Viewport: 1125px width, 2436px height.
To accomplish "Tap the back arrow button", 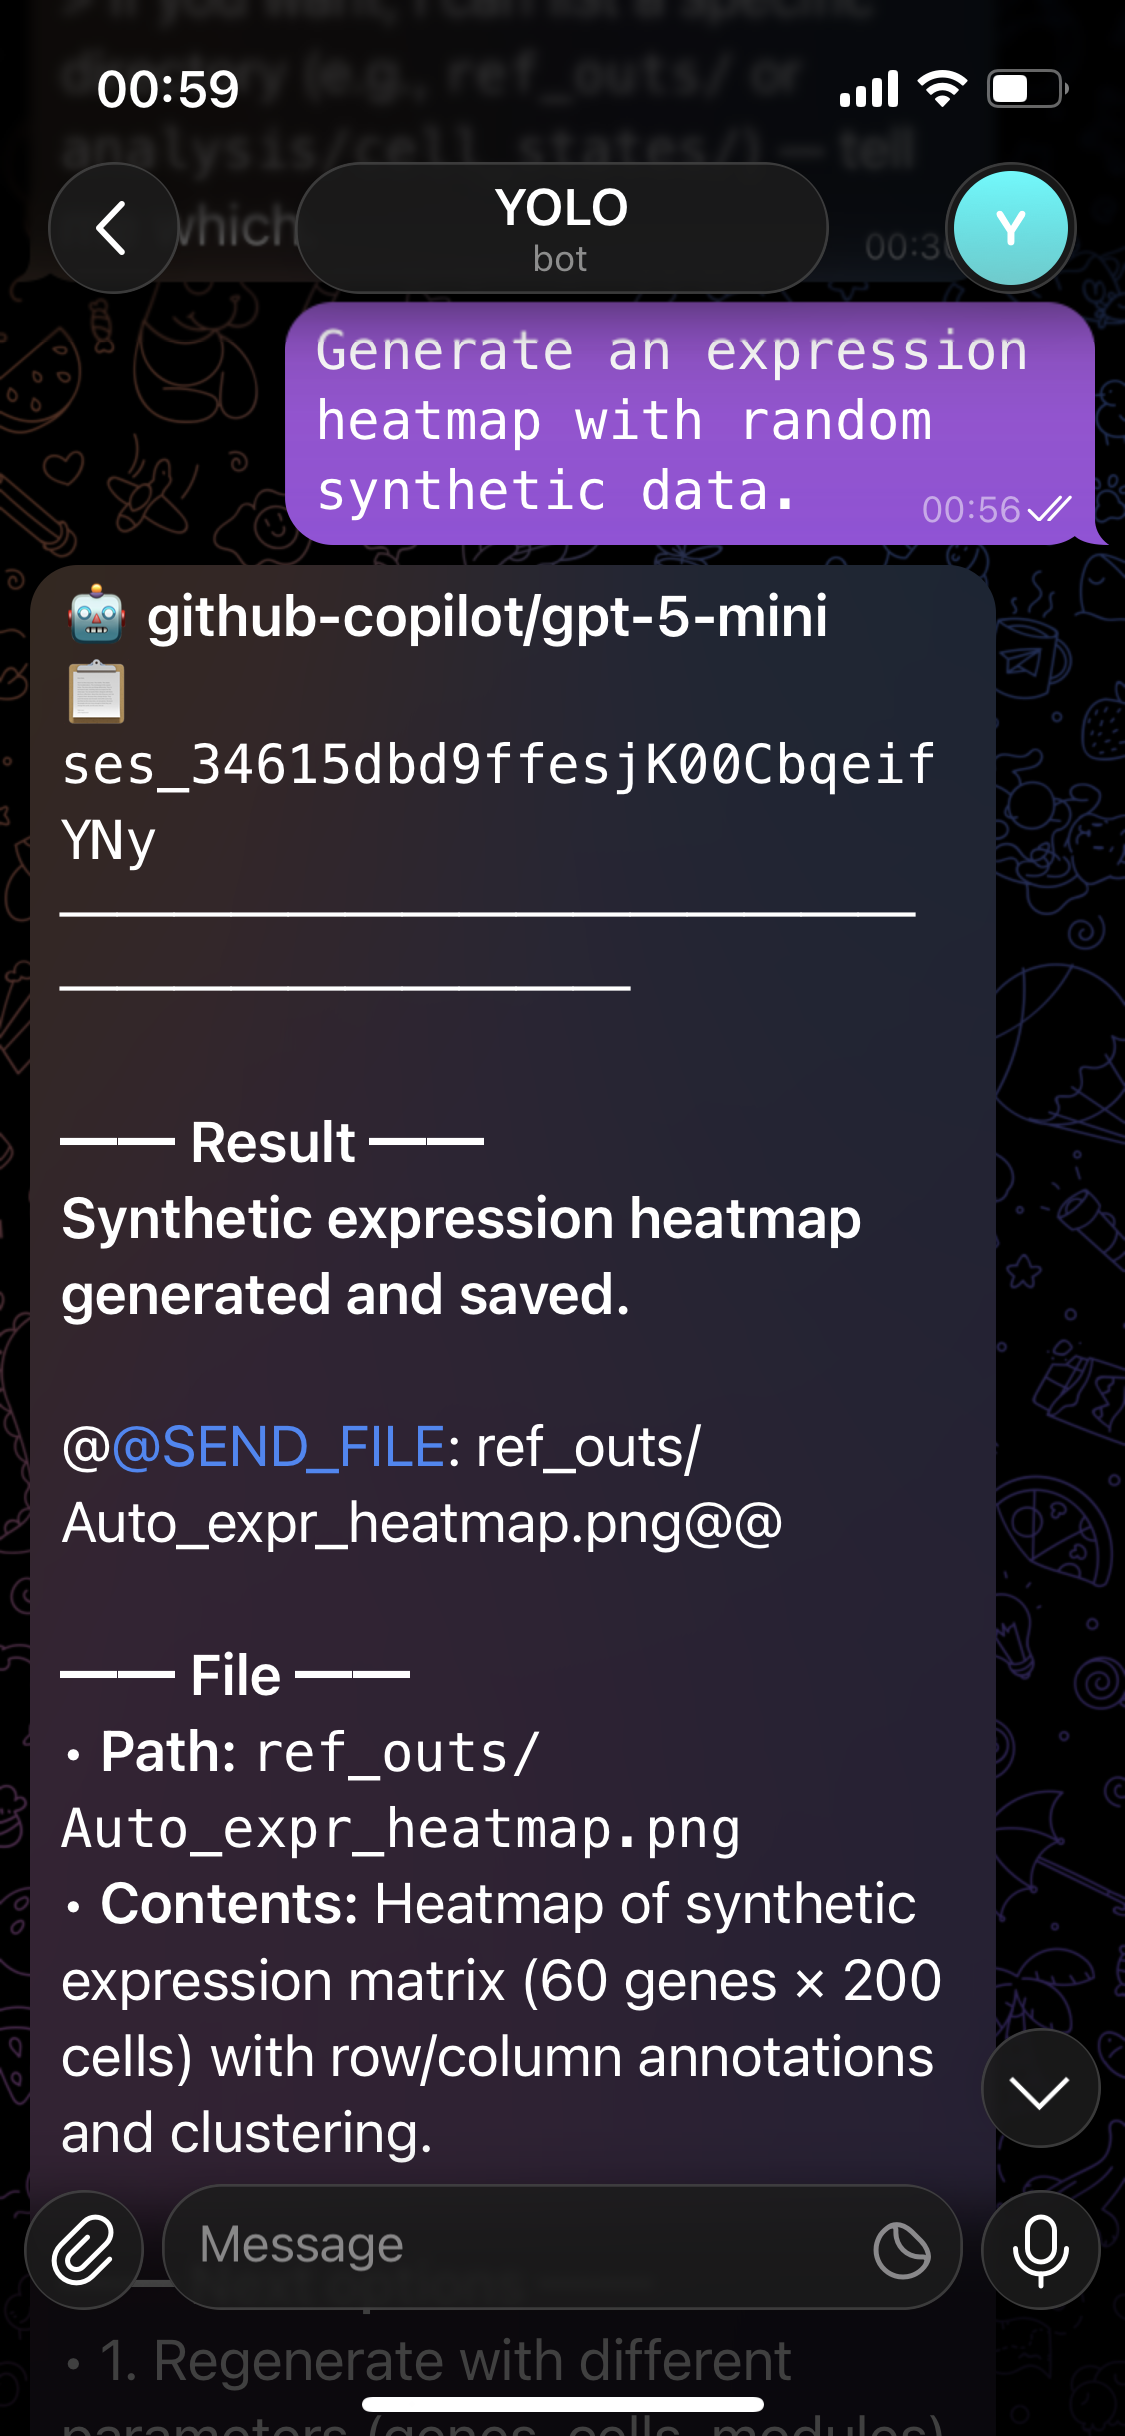I will [113, 228].
